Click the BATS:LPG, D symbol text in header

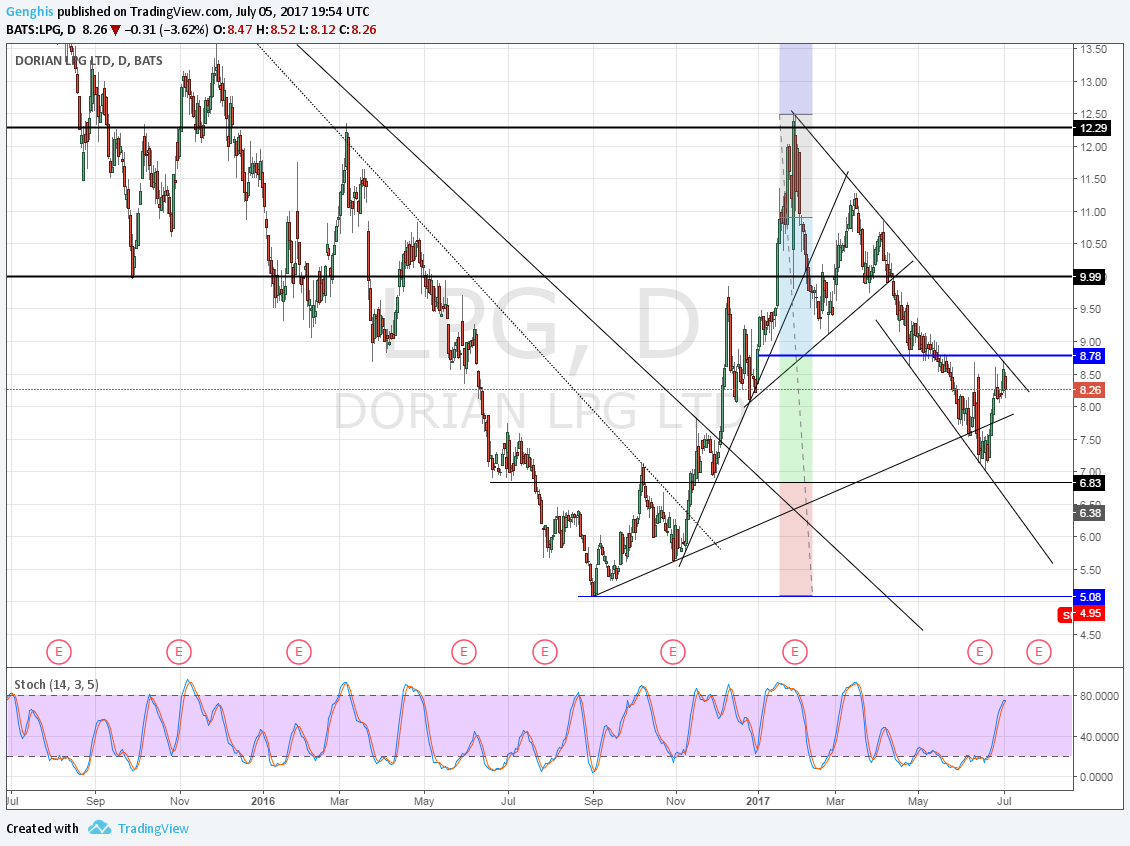41,30
